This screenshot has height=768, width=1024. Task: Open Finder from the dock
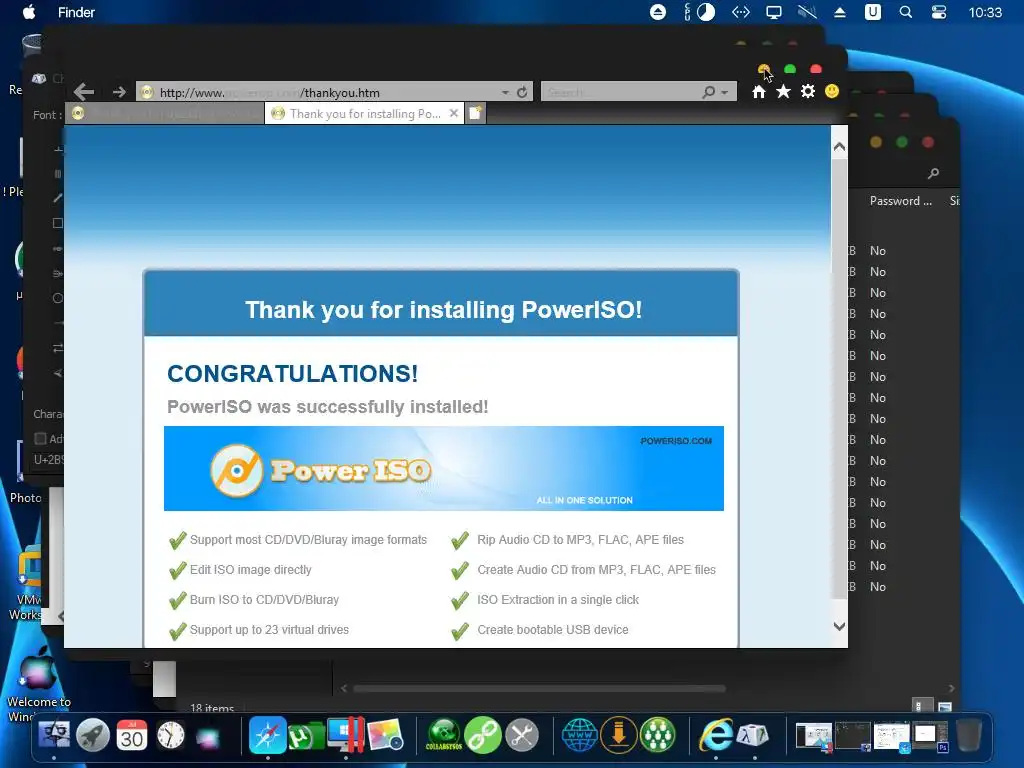pos(54,736)
